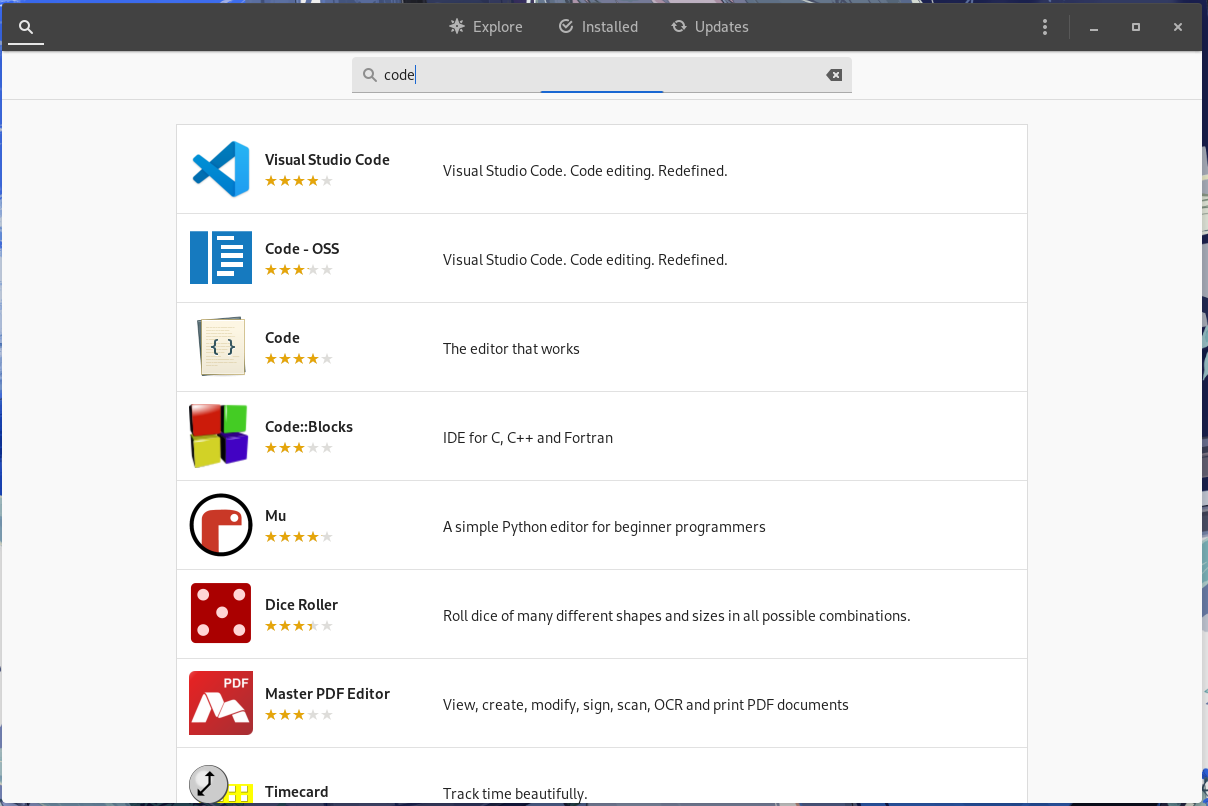Image resolution: width=1208 pixels, height=806 pixels.
Task: Click the Visual Studio Code star rating
Action: 299,181
